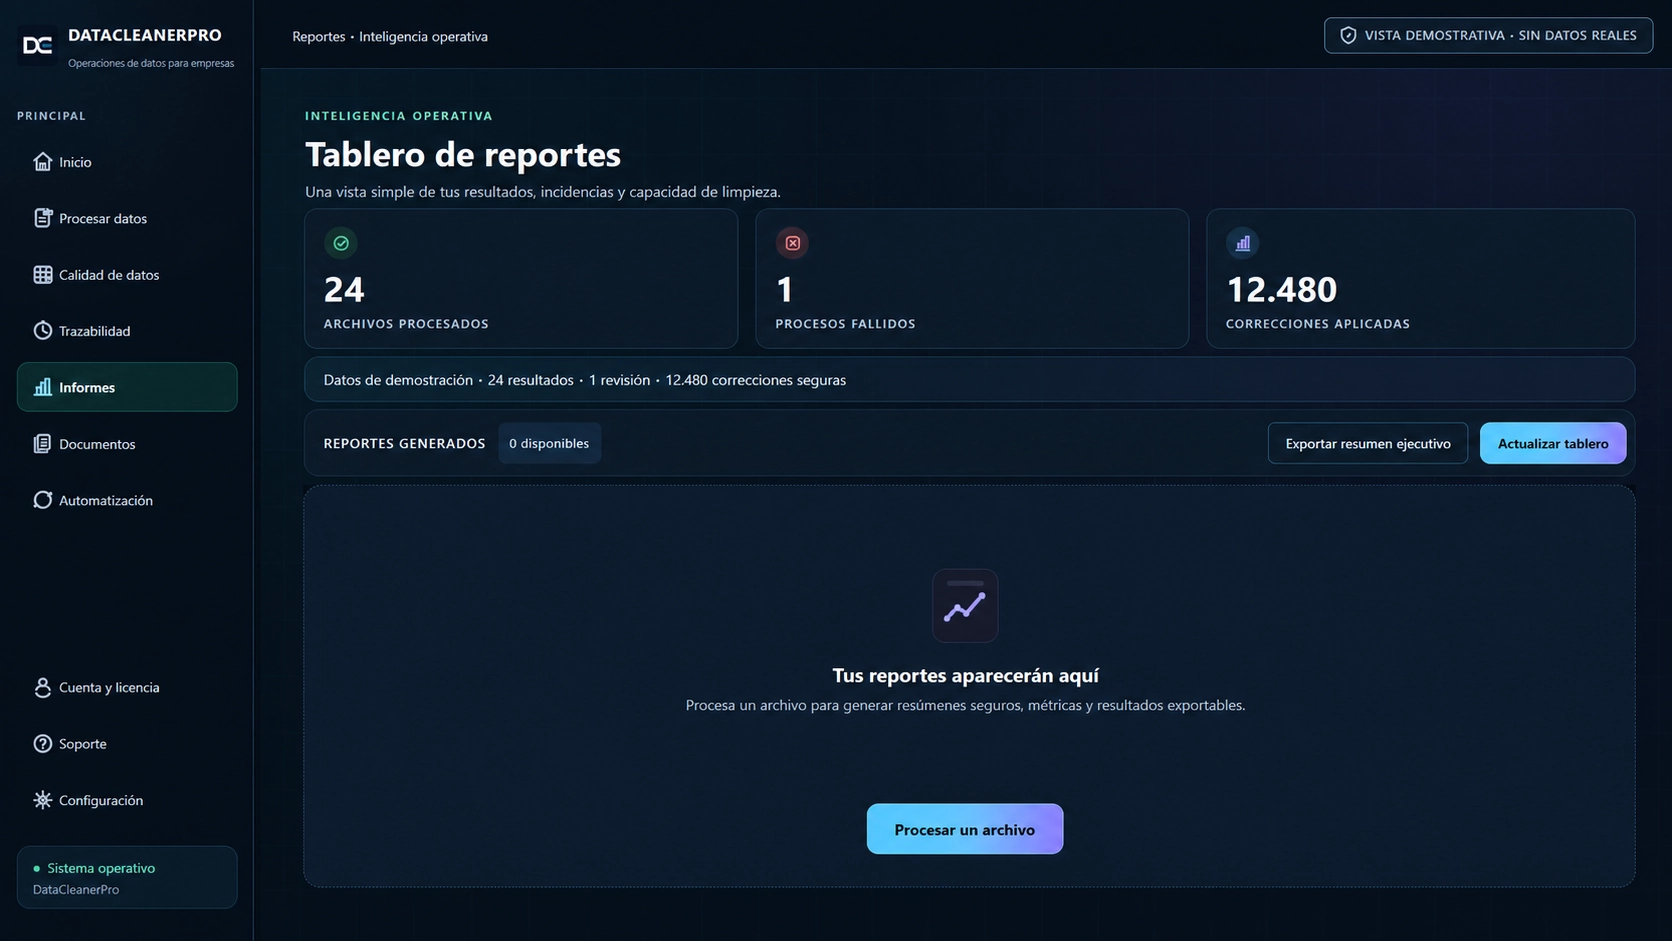Screen dimensions: 1672x941
Task: Click the Reportes generados label
Action: (404, 443)
